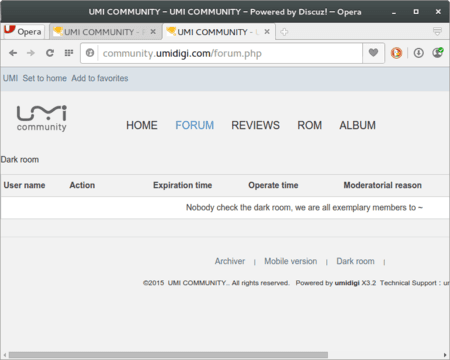
Task: Open Speed Dial grid icon
Action: coord(69,53)
